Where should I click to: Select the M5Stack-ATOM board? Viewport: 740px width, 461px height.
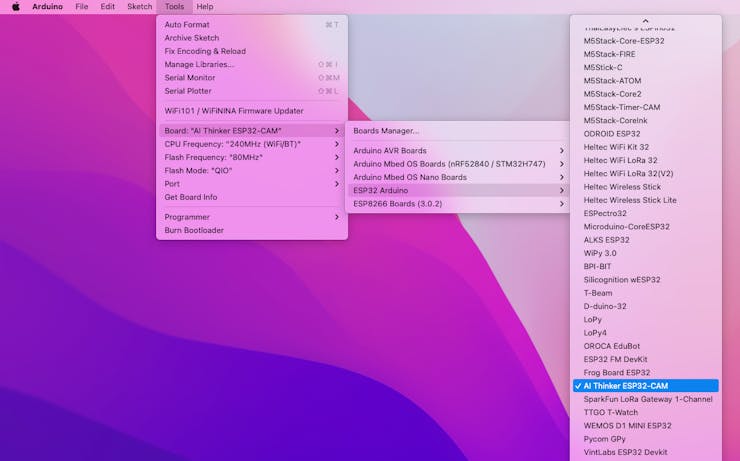pos(646,81)
